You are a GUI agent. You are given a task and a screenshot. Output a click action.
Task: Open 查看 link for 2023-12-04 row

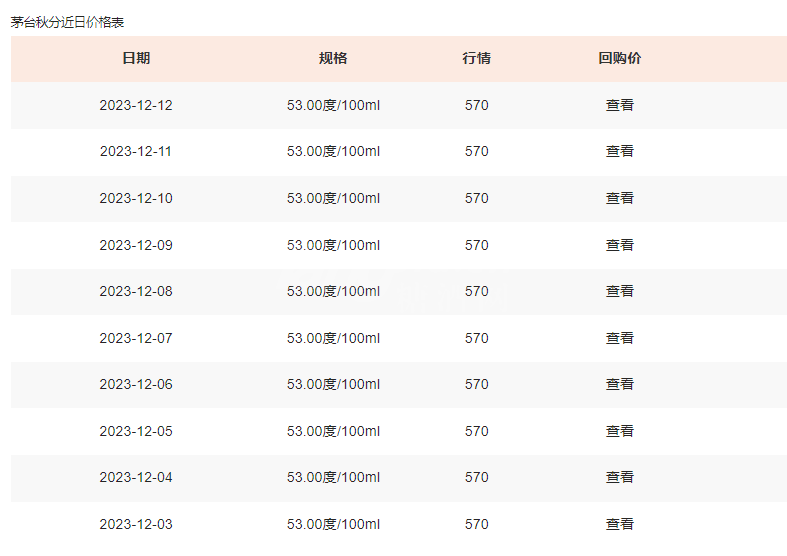pos(619,477)
